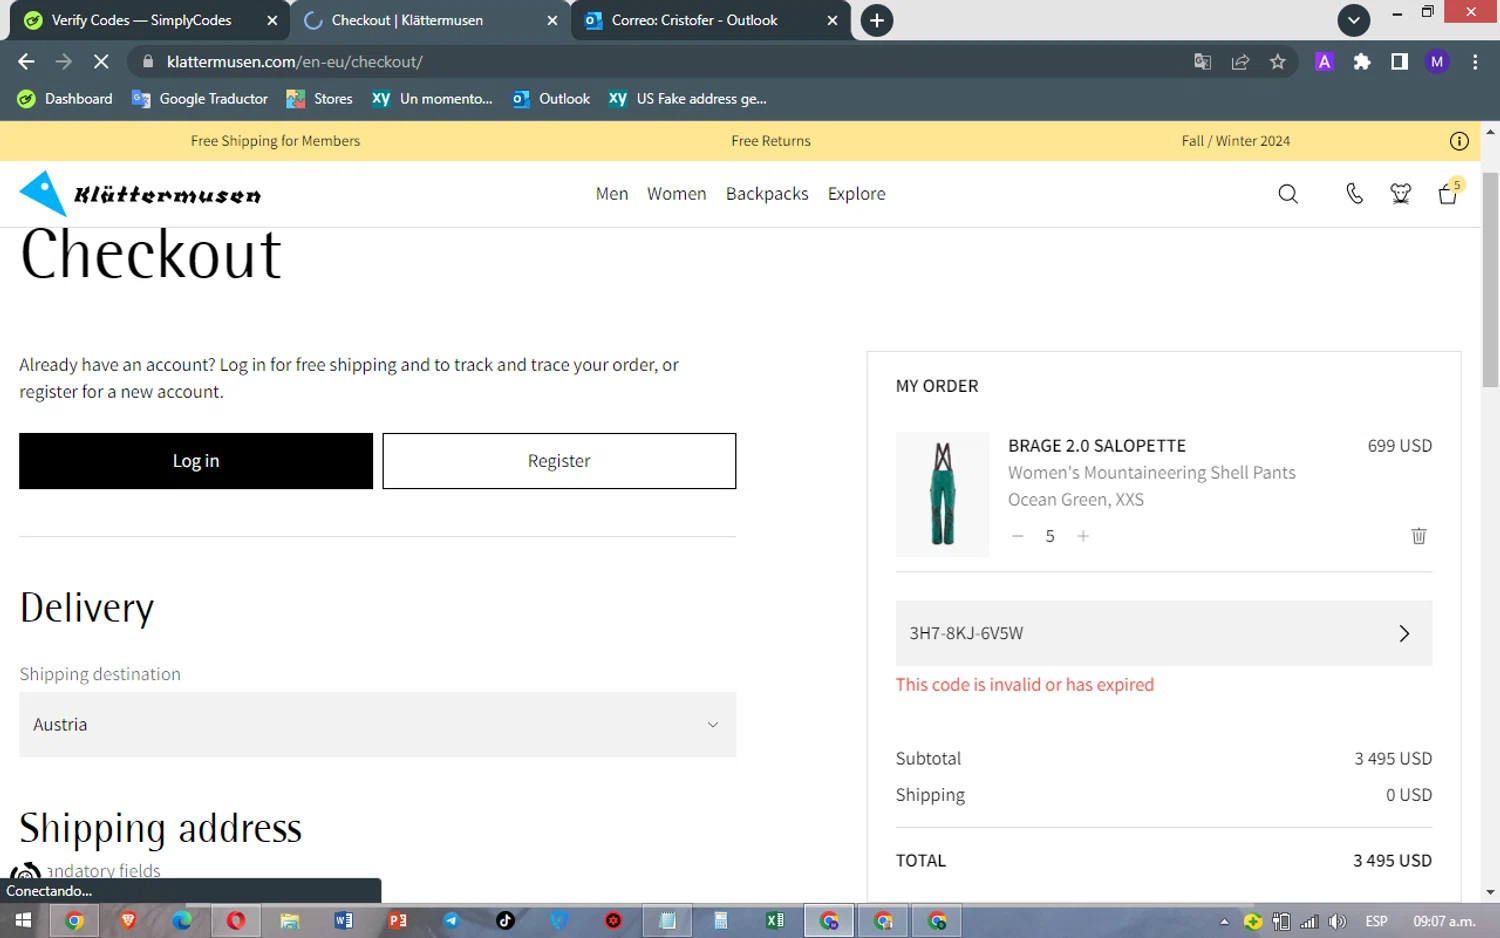Stop loading the page with the X button
The height and width of the screenshot is (938, 1500).
tap(101, 62)
